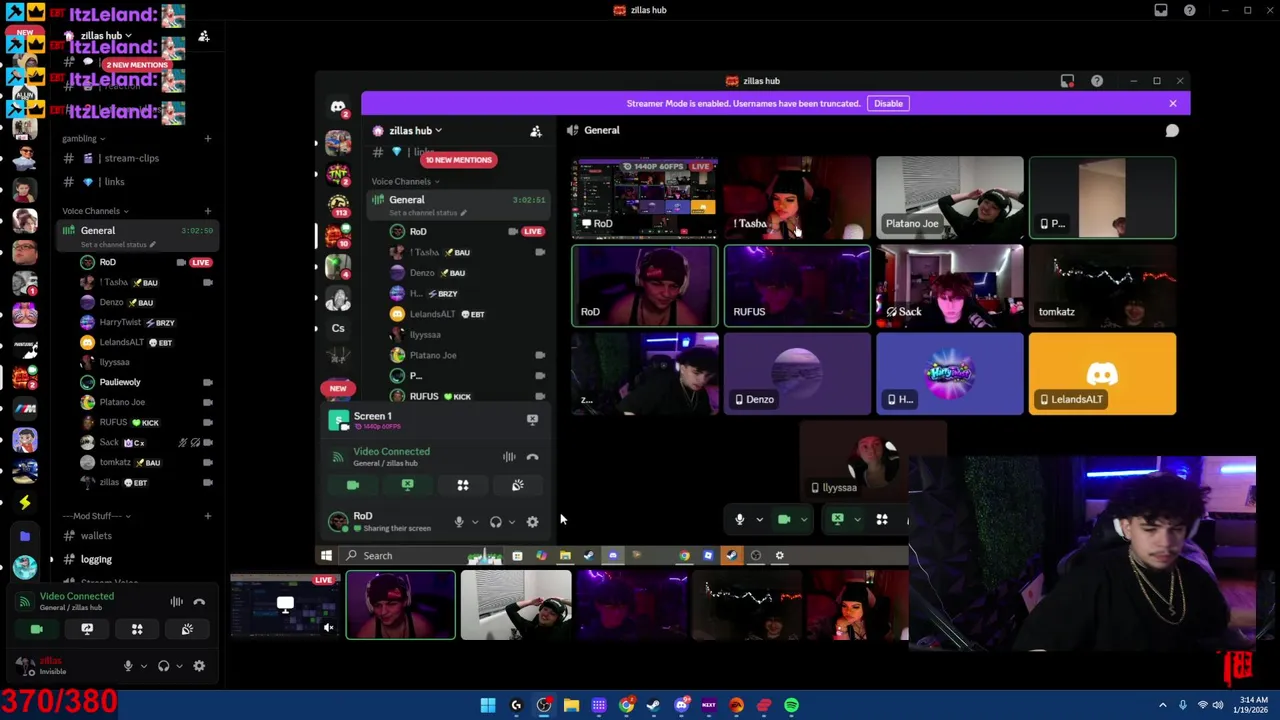Show hidden tray icons chevron

point(1162,705)
